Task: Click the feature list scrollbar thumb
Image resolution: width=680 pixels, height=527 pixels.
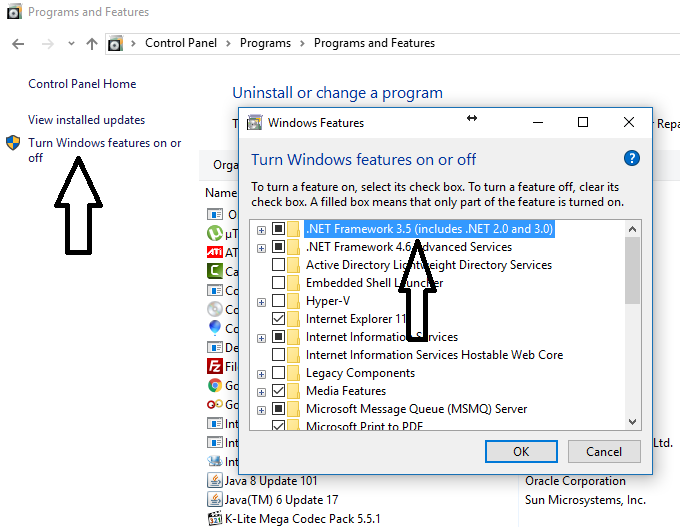Action: coord(632,270)
